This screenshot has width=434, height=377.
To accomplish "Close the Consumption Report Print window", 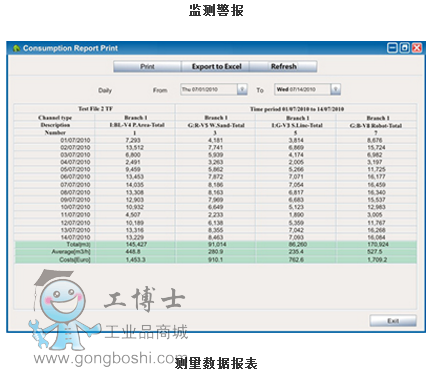I will click(x=417, y=48).
